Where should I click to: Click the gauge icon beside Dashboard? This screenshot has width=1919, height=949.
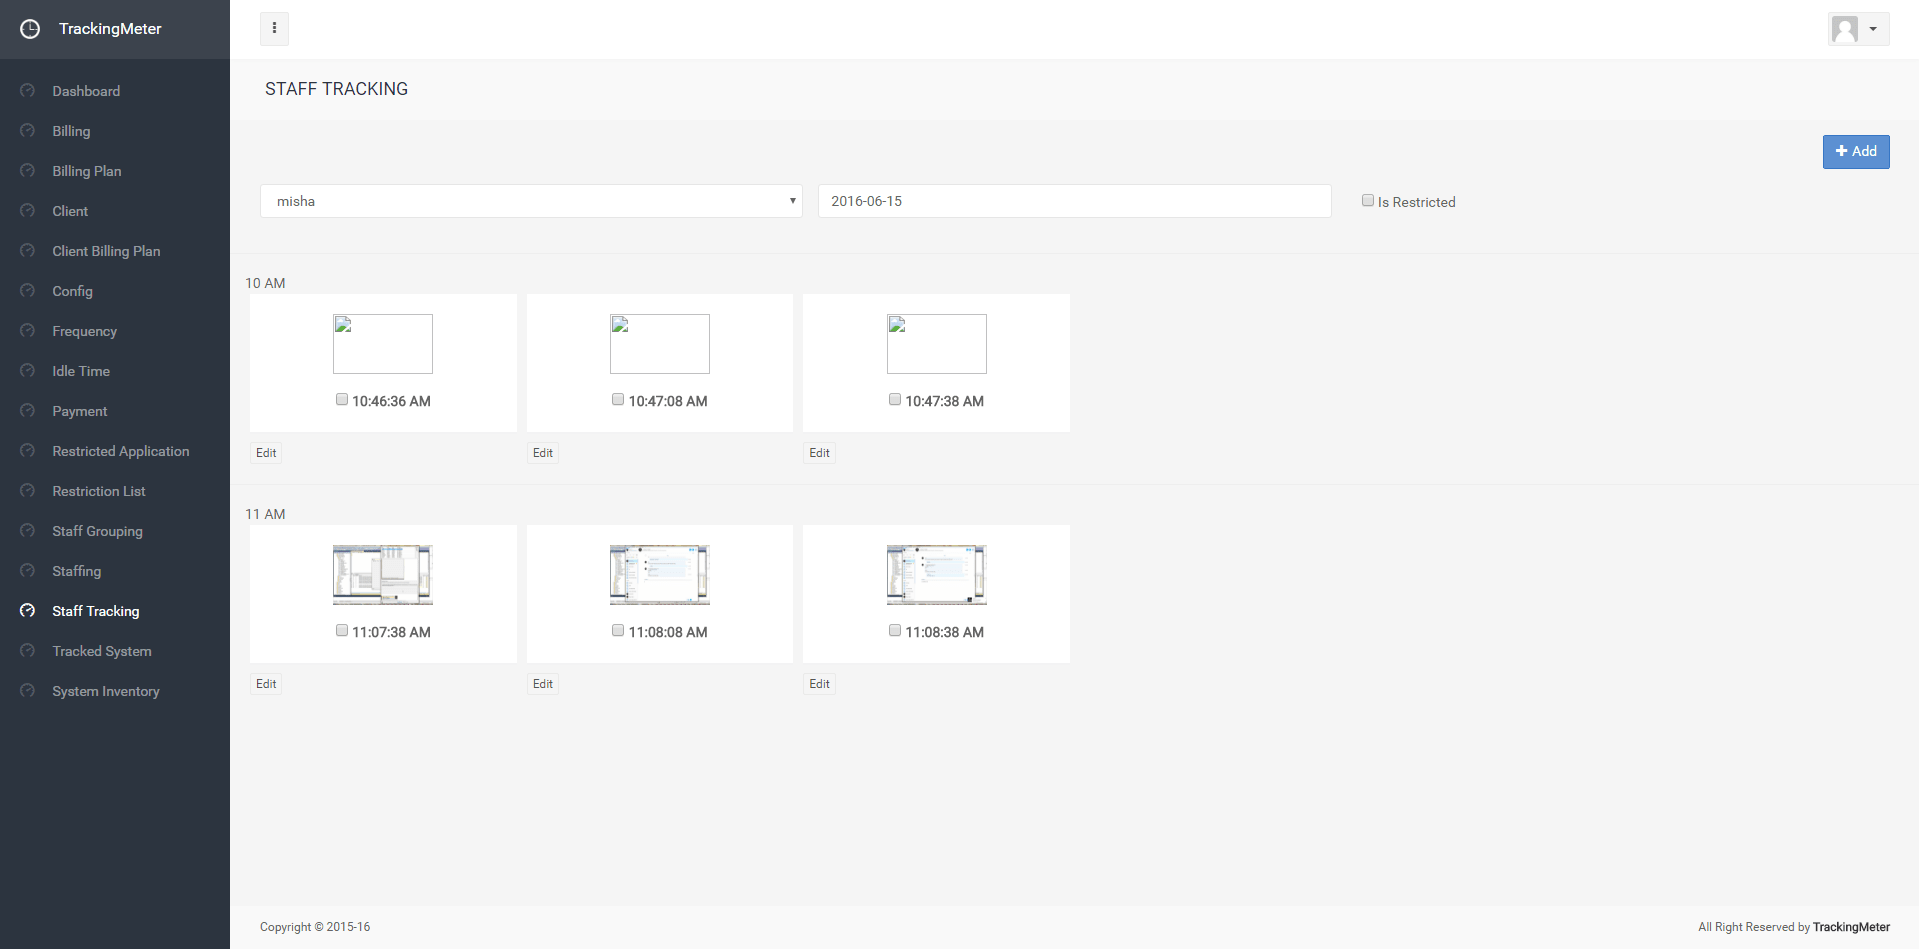pos(28,91)
